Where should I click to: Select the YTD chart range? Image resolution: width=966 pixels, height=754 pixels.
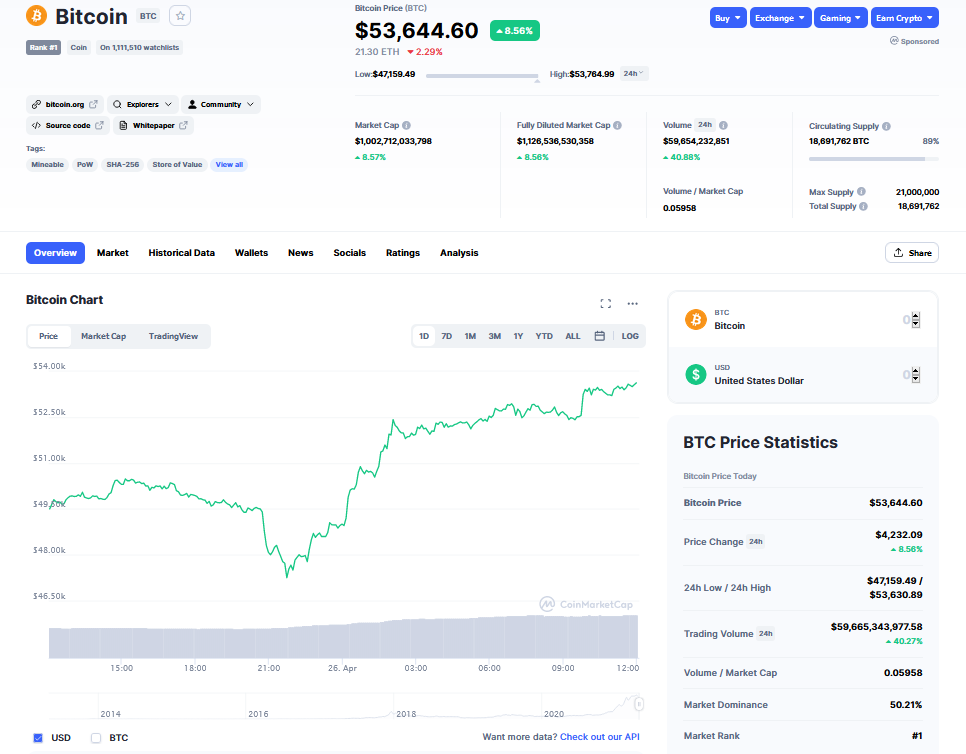[x=544, y=336]
